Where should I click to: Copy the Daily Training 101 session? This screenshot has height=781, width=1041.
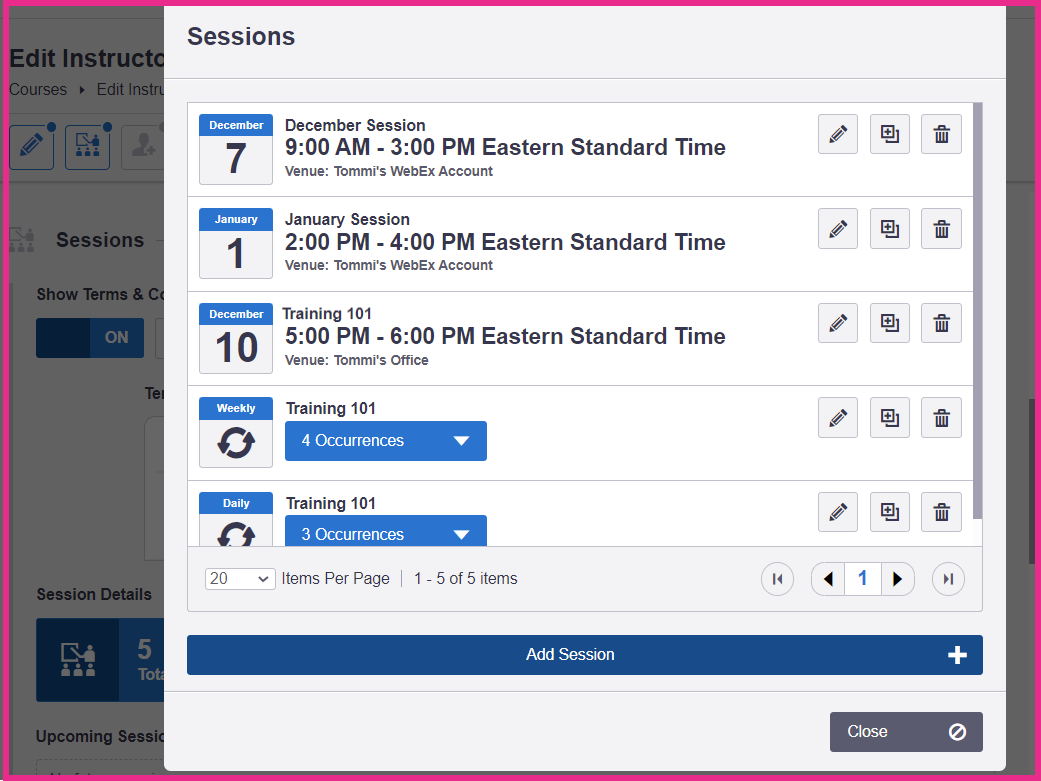click(x=890, y=512)
